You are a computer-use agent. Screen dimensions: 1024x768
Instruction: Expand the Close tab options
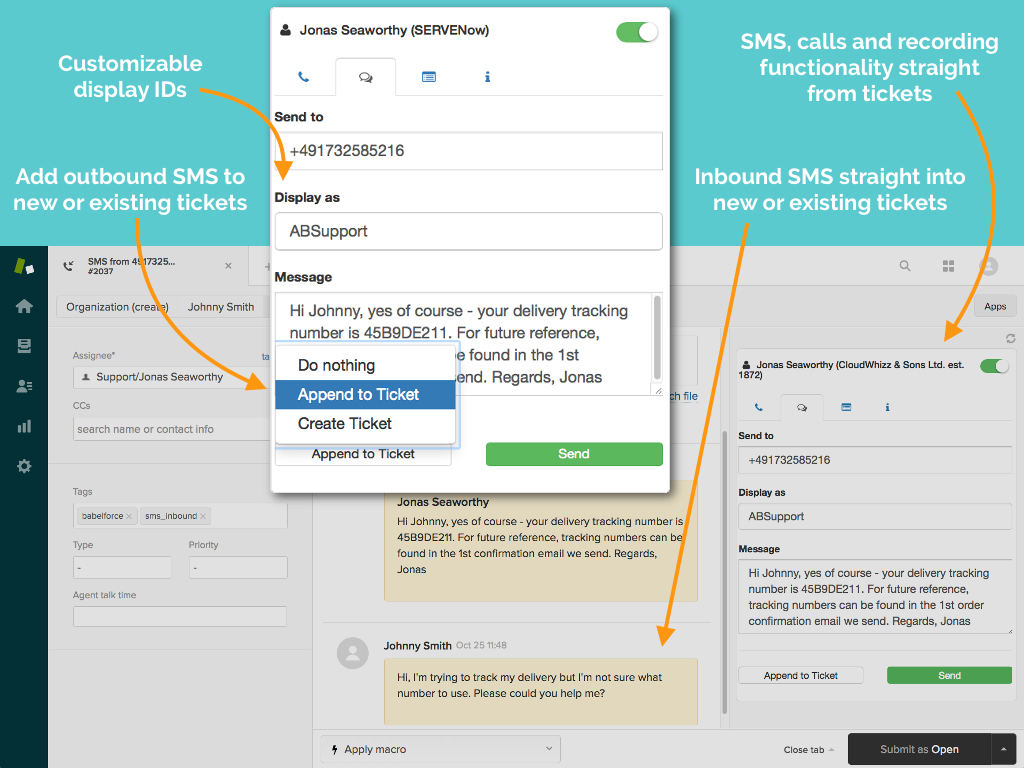809,750
